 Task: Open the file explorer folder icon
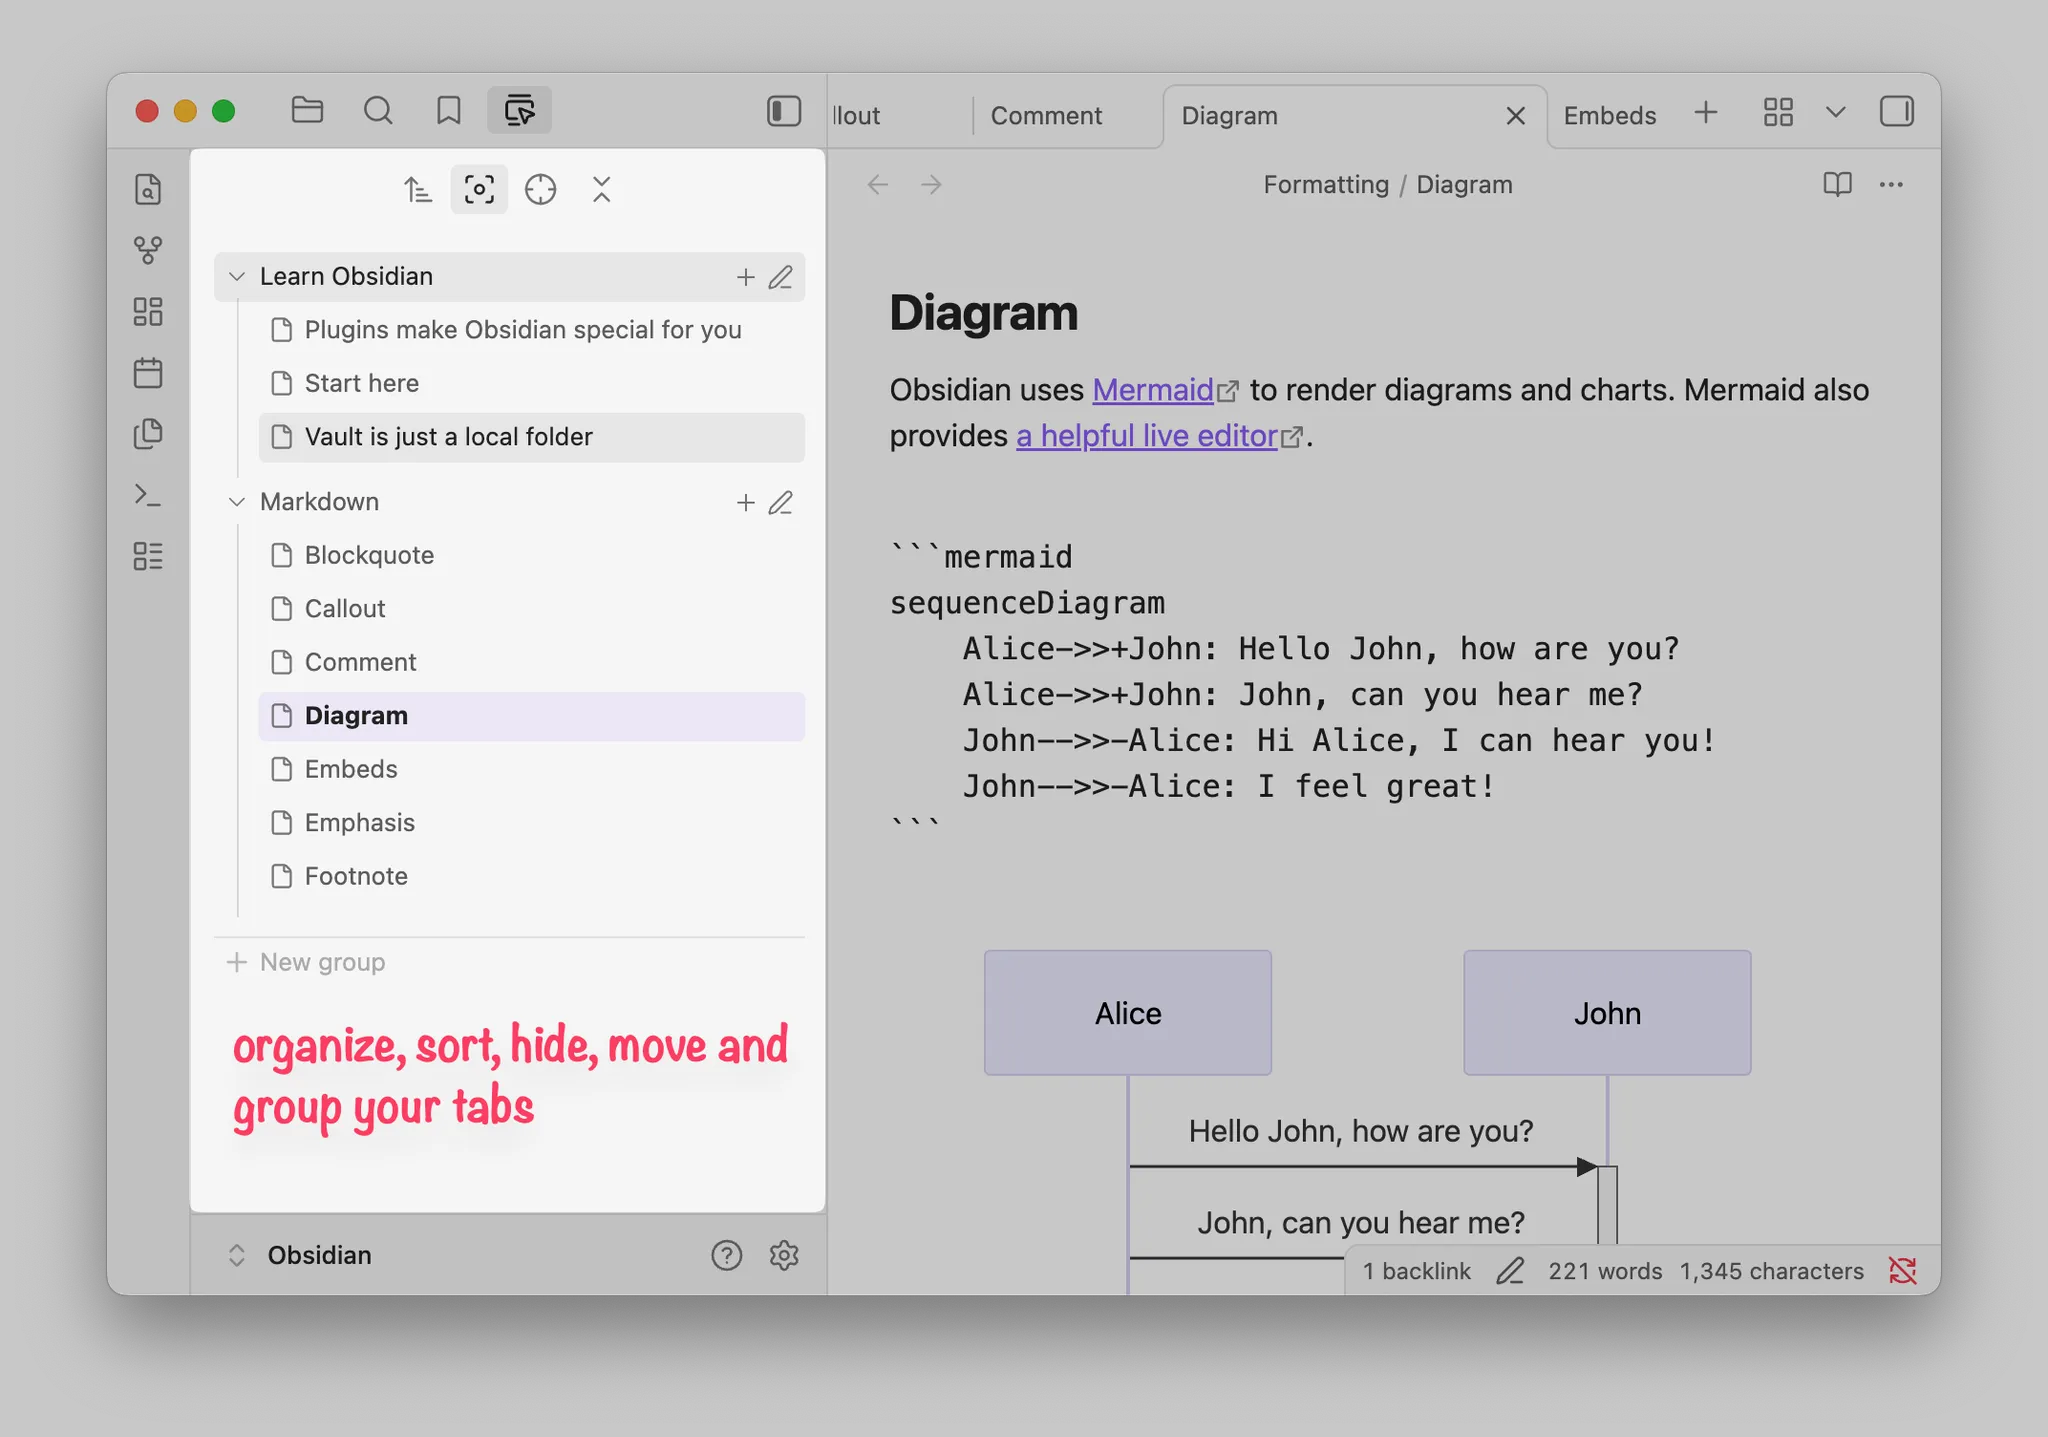click(x=307, y=110)
